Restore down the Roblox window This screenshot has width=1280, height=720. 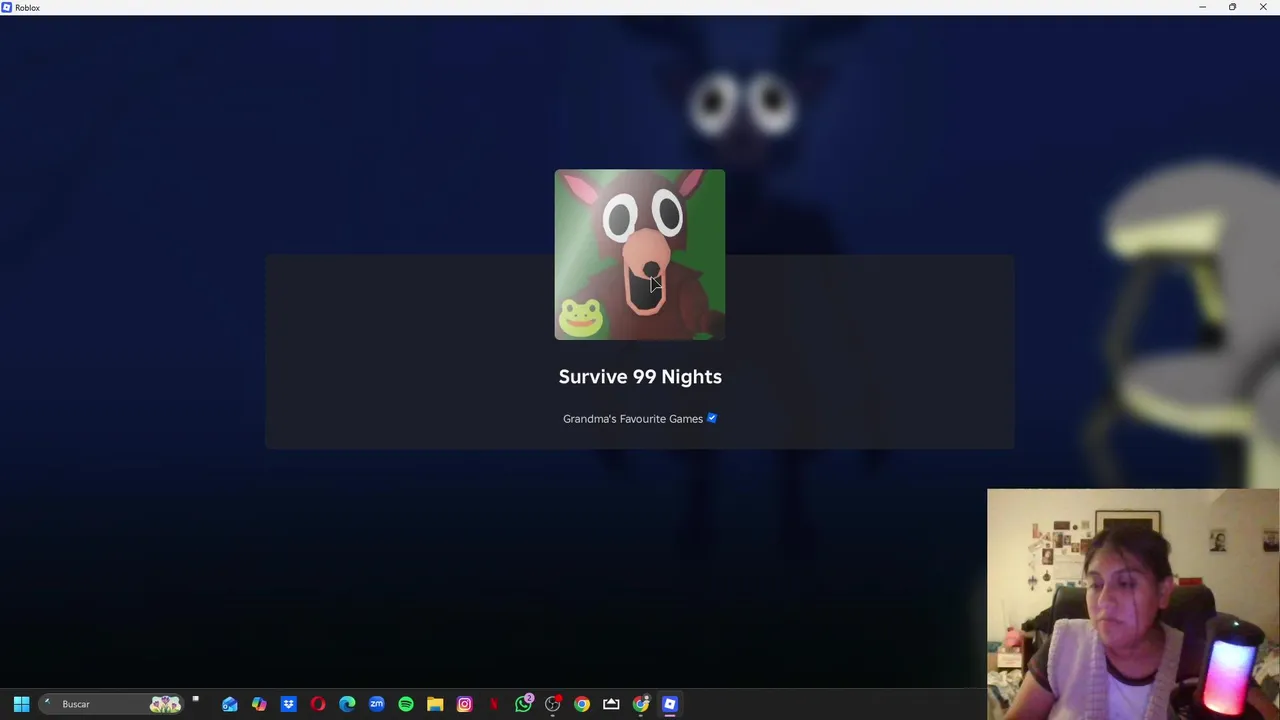point(1232,7)
